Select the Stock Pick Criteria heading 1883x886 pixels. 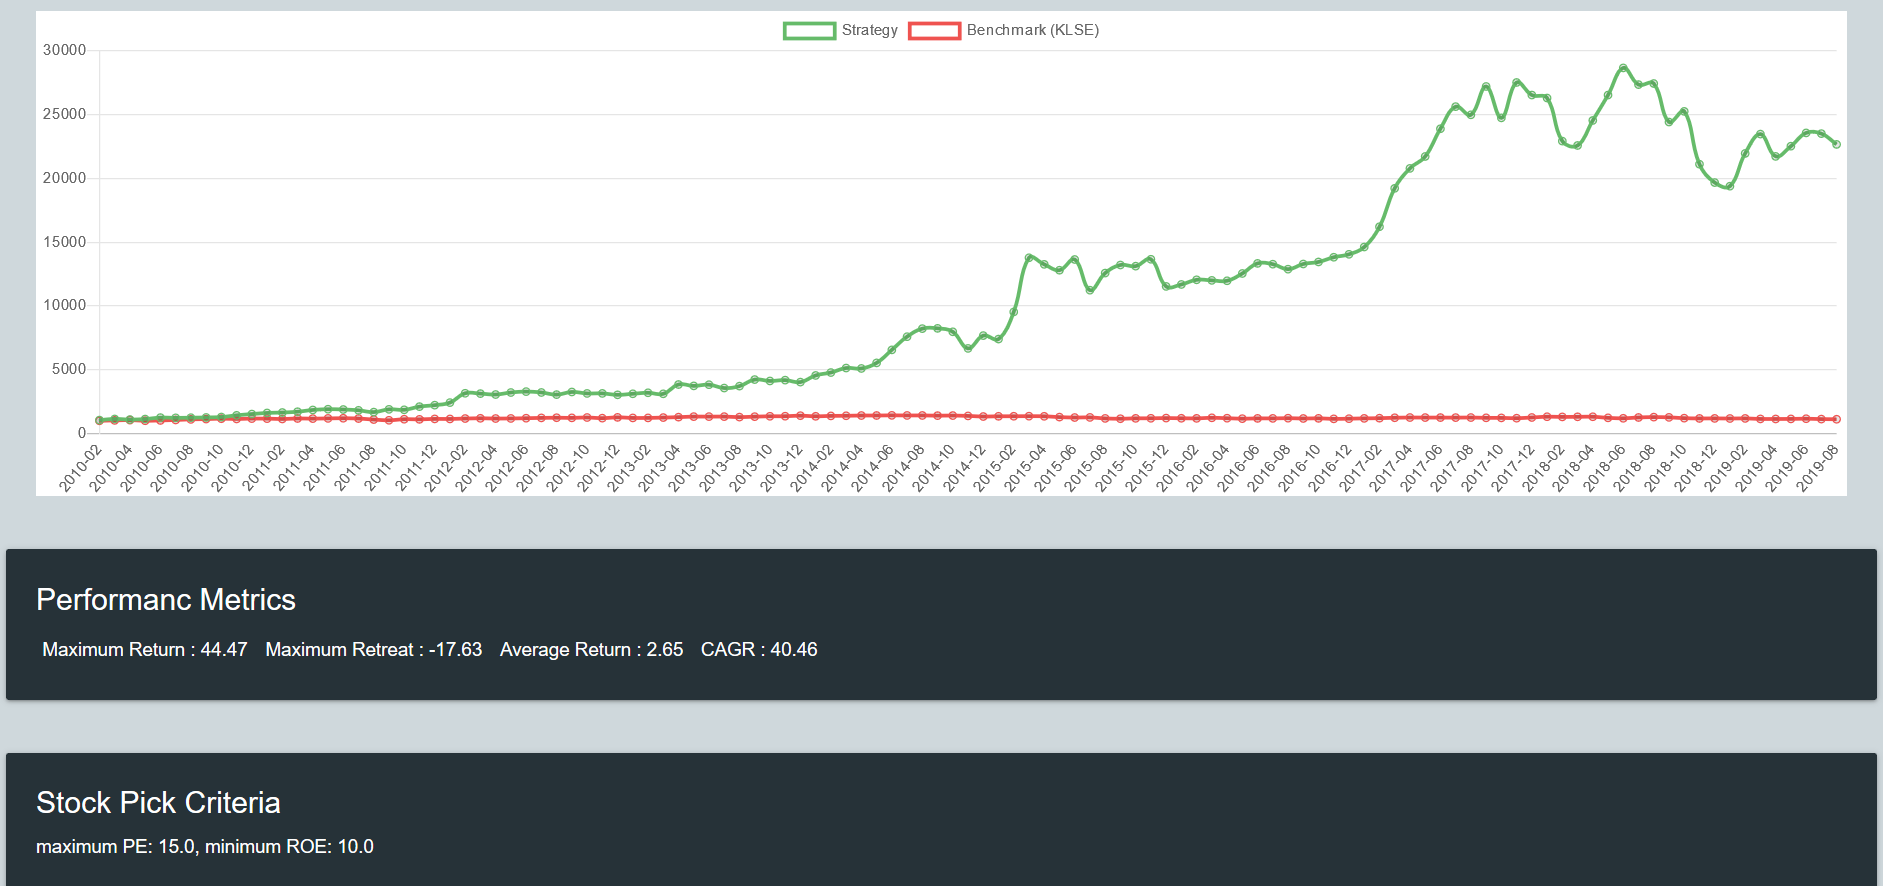158,802
